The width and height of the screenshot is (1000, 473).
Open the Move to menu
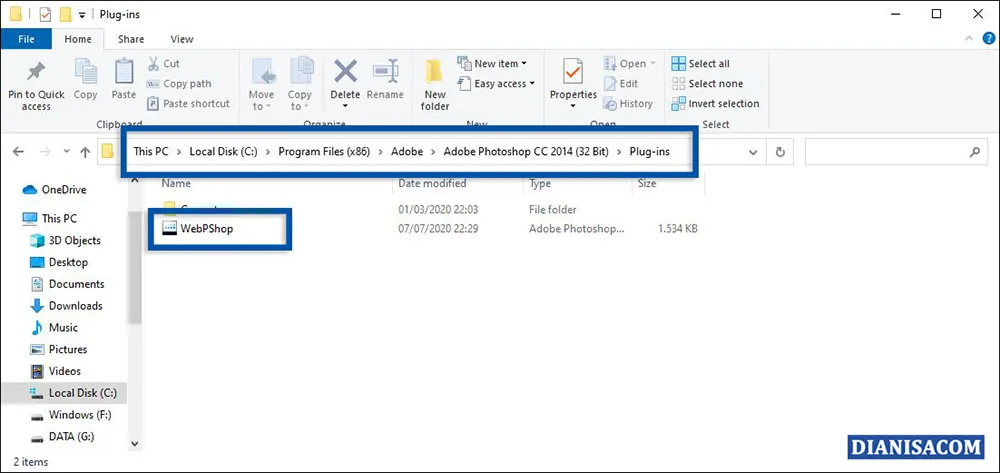click(x=261, y=85)
